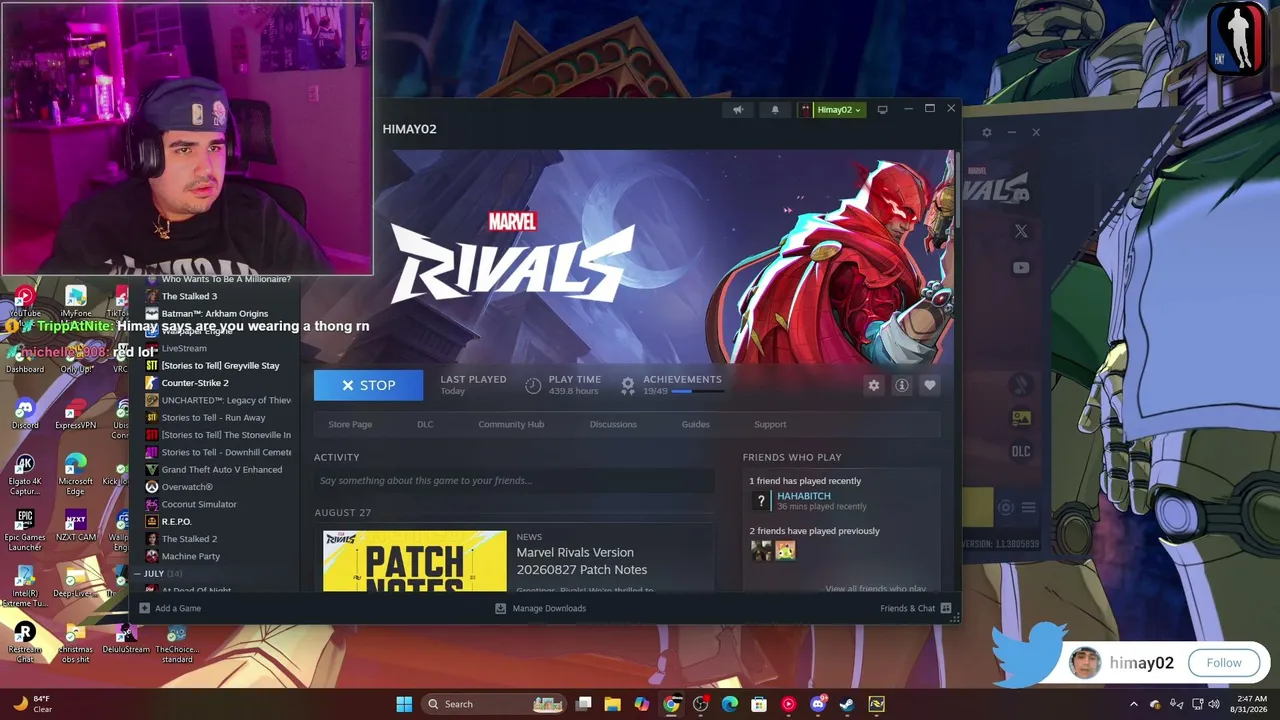Open Manage Downloads in Steam
Image resolution: width=1280 pixels, height=720 pixels.
540,608
